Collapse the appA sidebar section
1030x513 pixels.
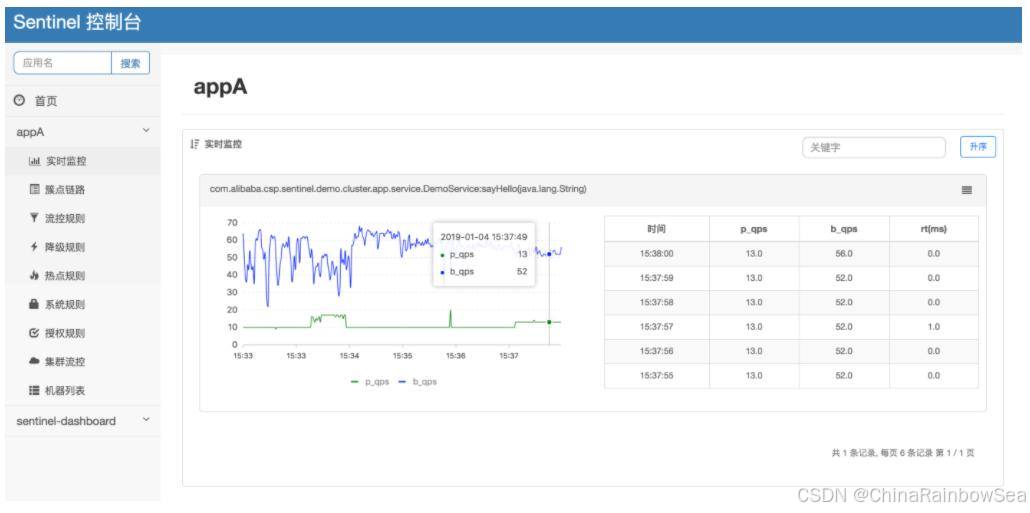[x=146, y=130]
